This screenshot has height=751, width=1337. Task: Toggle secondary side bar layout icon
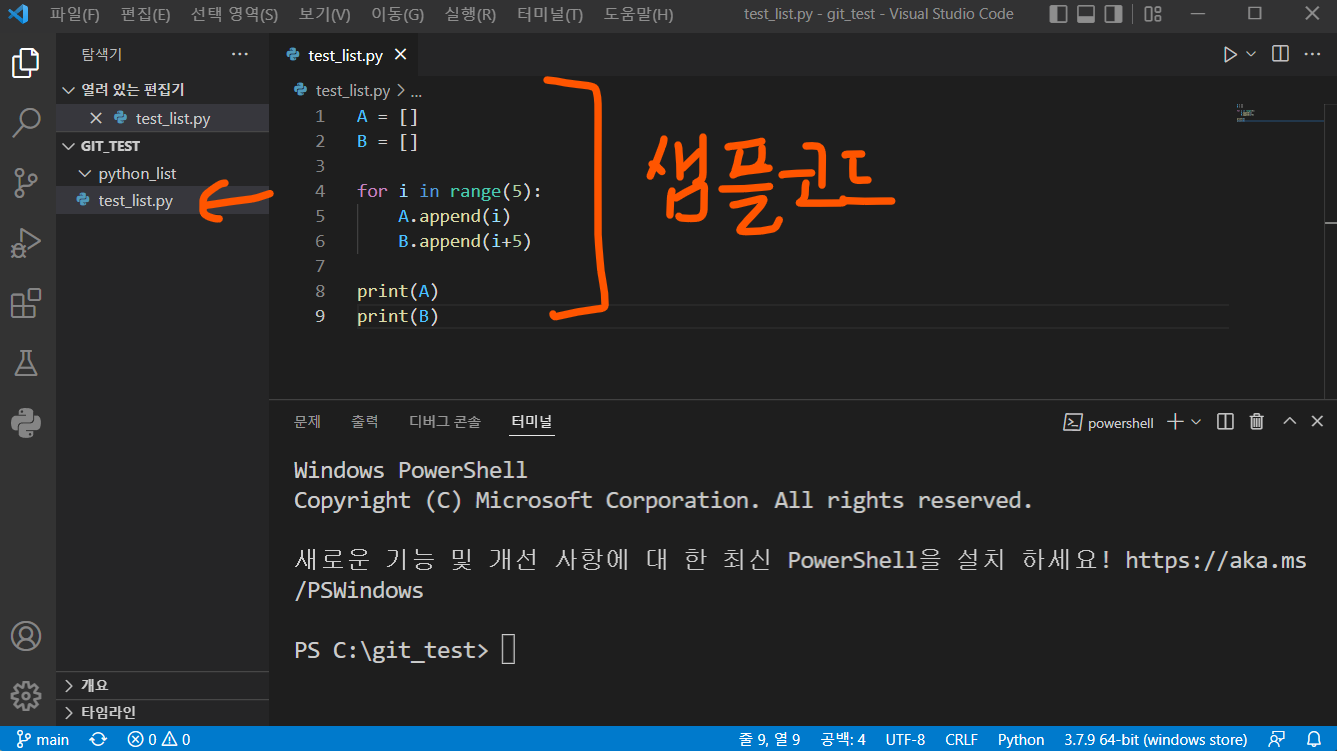1113,14
